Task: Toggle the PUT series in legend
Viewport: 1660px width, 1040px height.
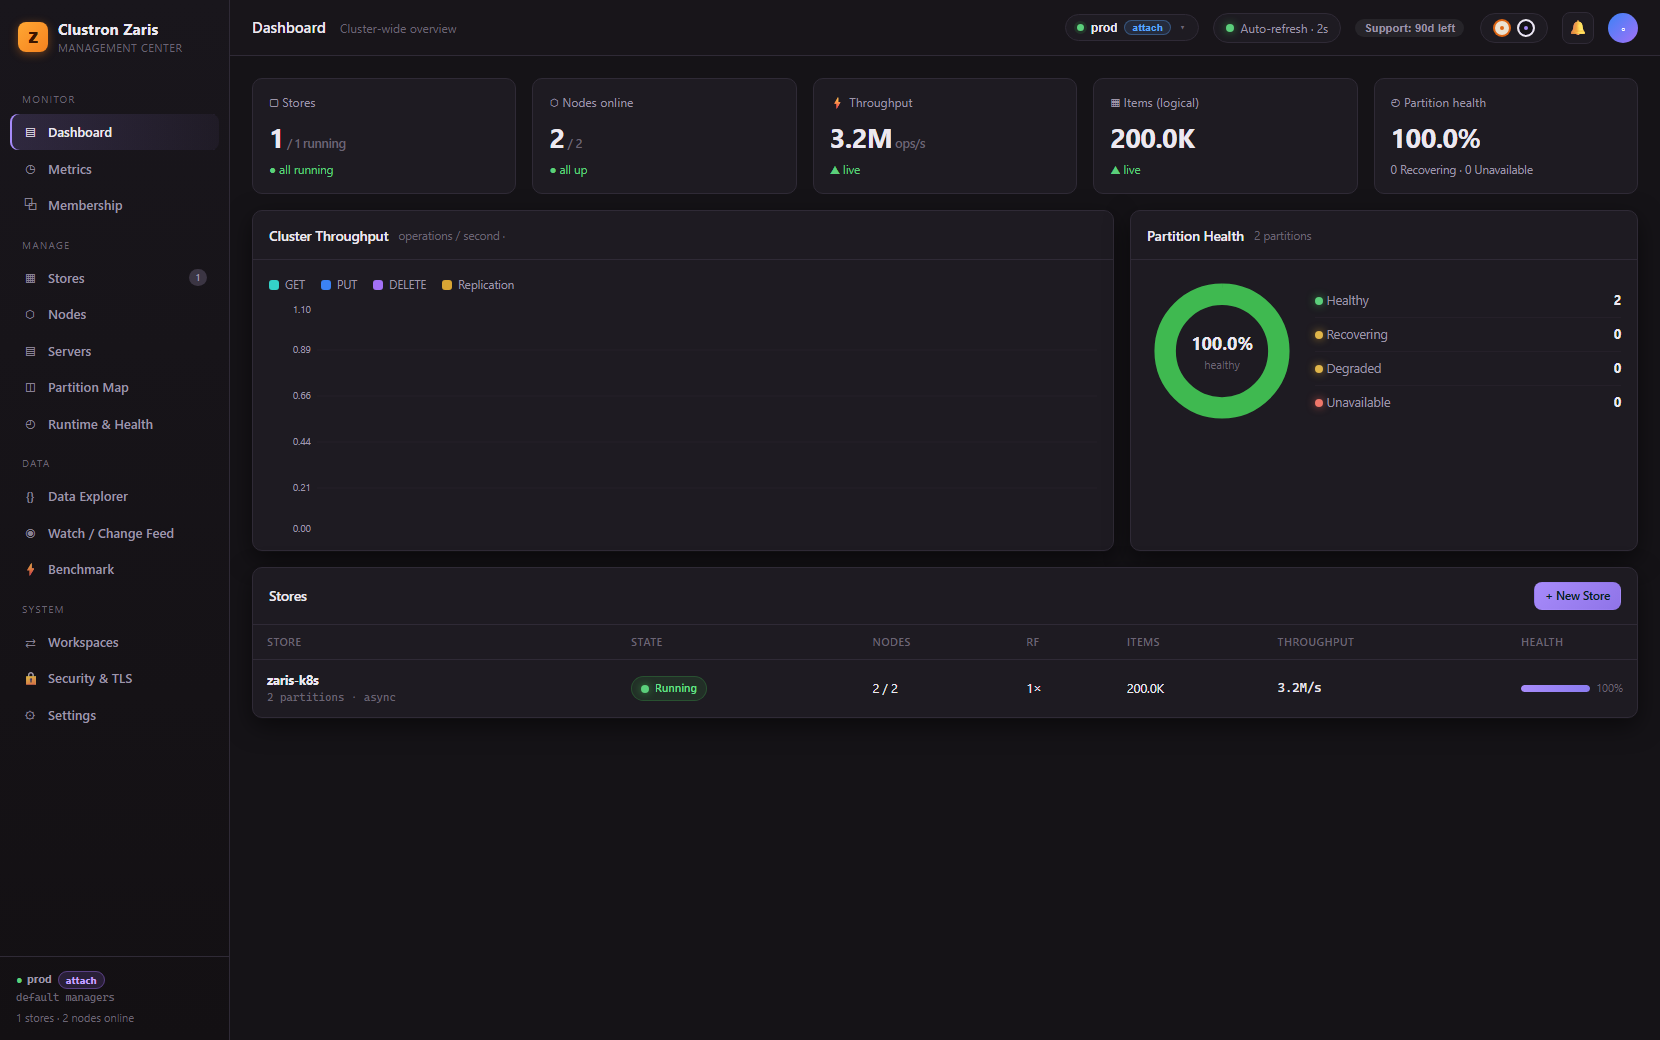Action: click(339, 285)
